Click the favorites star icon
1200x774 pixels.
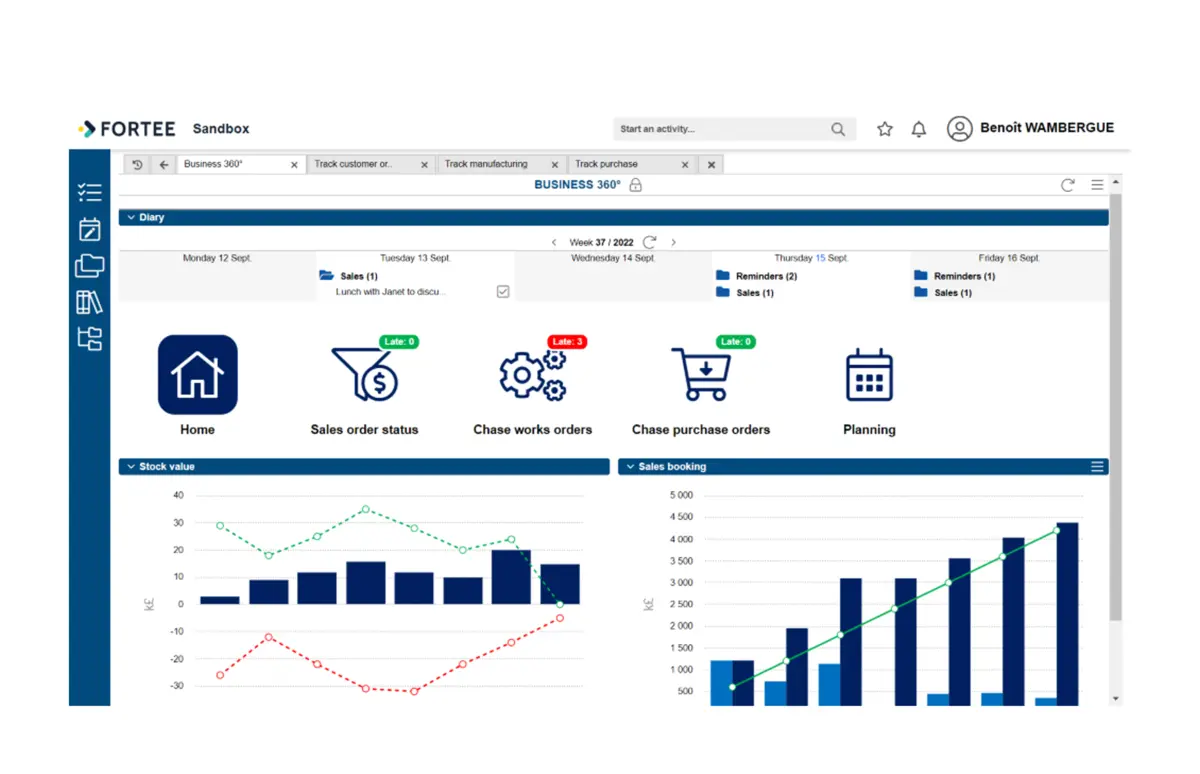coord(884,129)
